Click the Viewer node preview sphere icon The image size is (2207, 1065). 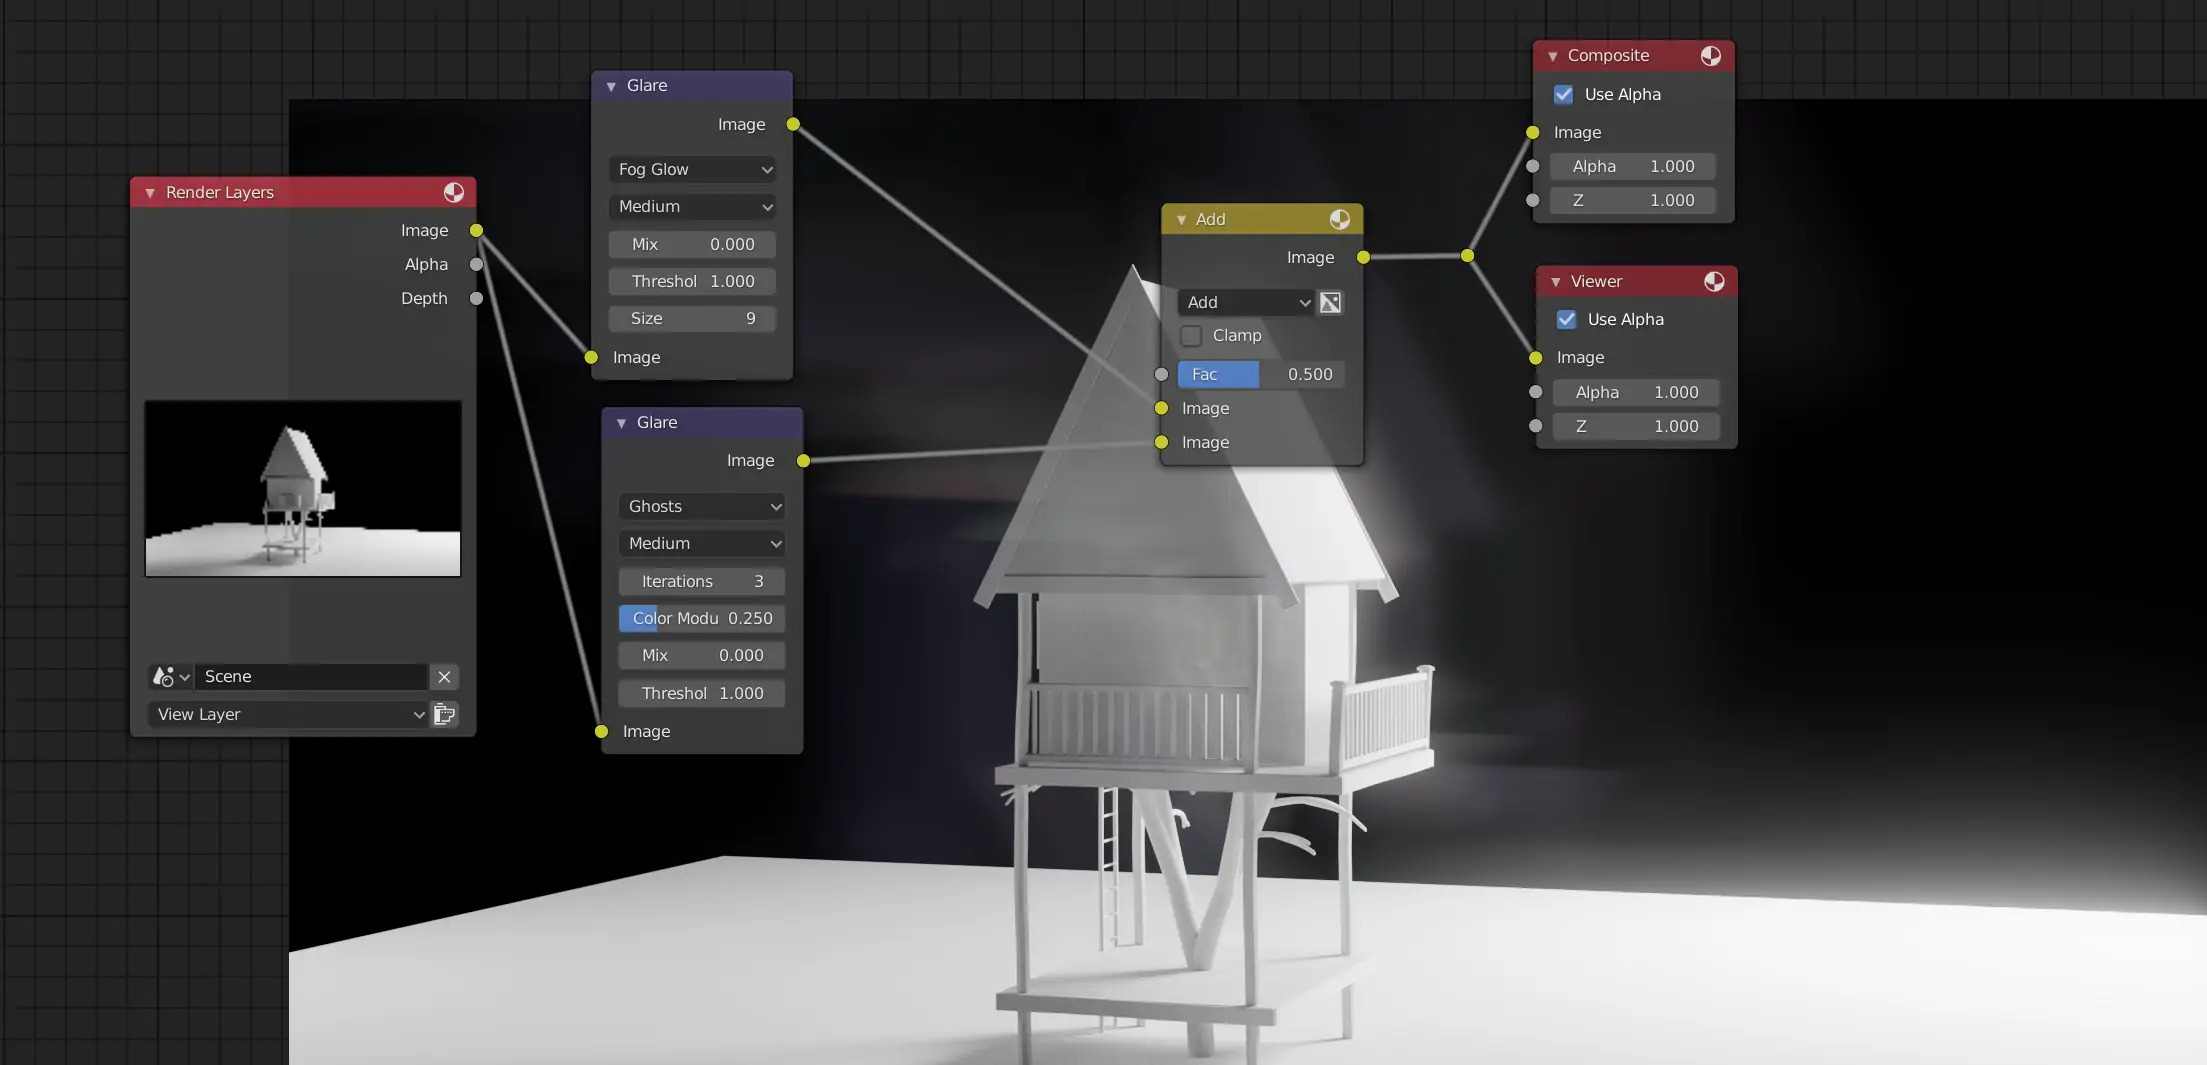[x=1713, y=282]
